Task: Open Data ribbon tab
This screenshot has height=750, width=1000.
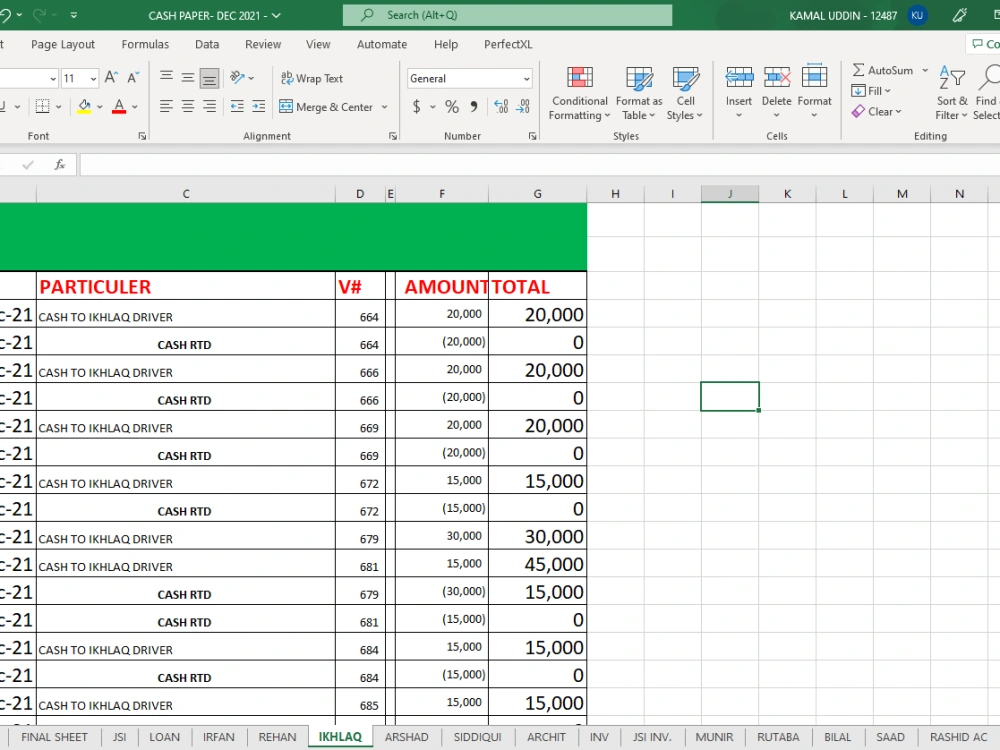Action: 207,44
